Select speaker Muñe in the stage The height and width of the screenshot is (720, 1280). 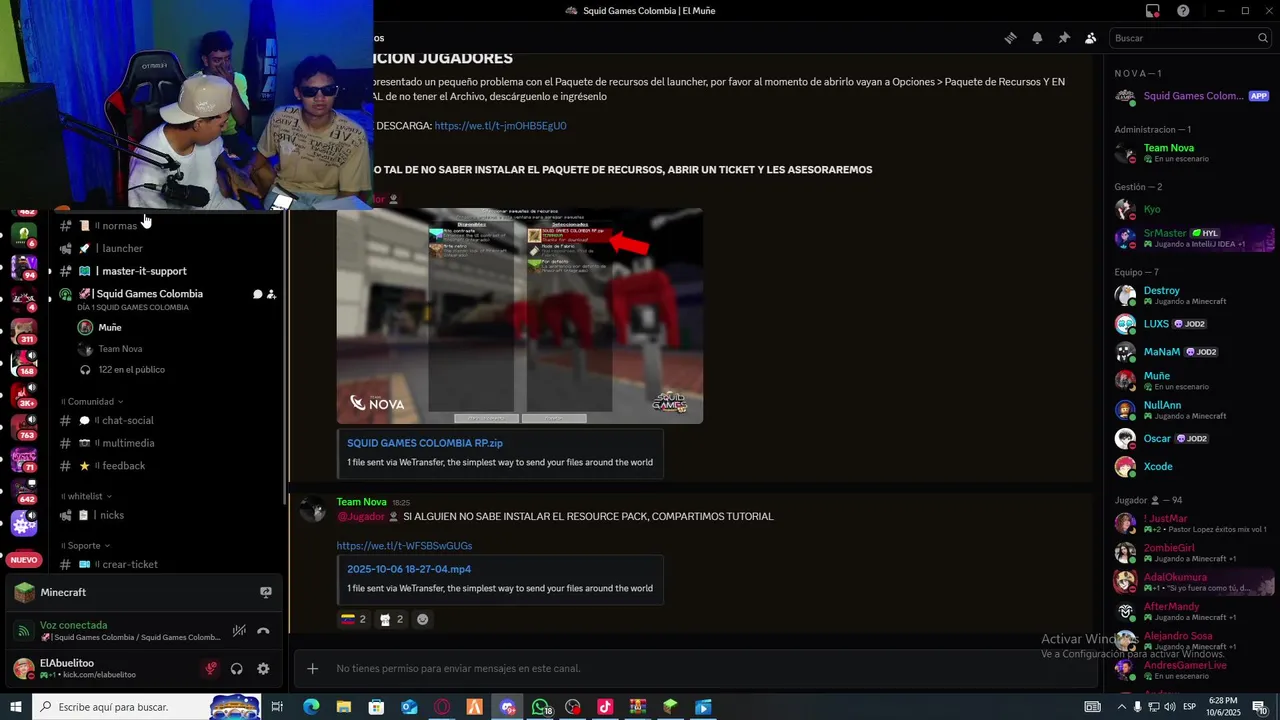[x=110, y=327]
